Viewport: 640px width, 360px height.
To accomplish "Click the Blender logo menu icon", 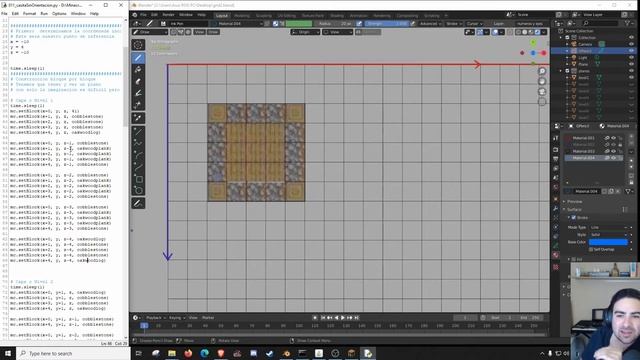I will (x=135, y=15).
